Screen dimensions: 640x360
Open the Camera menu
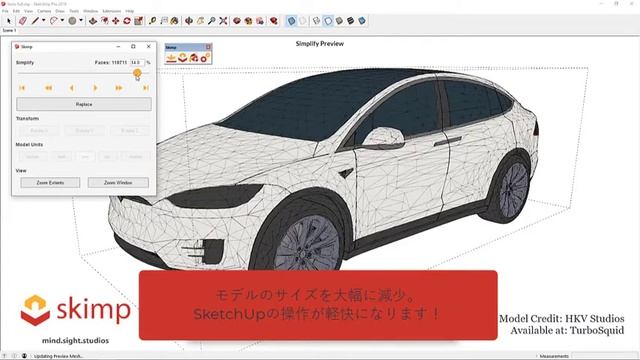point(44,11)
